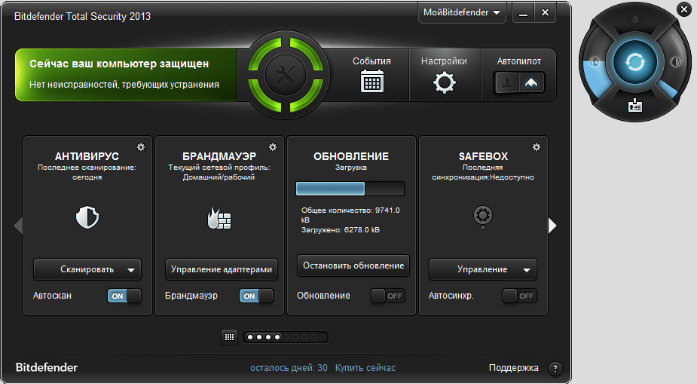Click the осталось дней: 30 link
The image size is (697, 384).
click(x=288, y=368)
